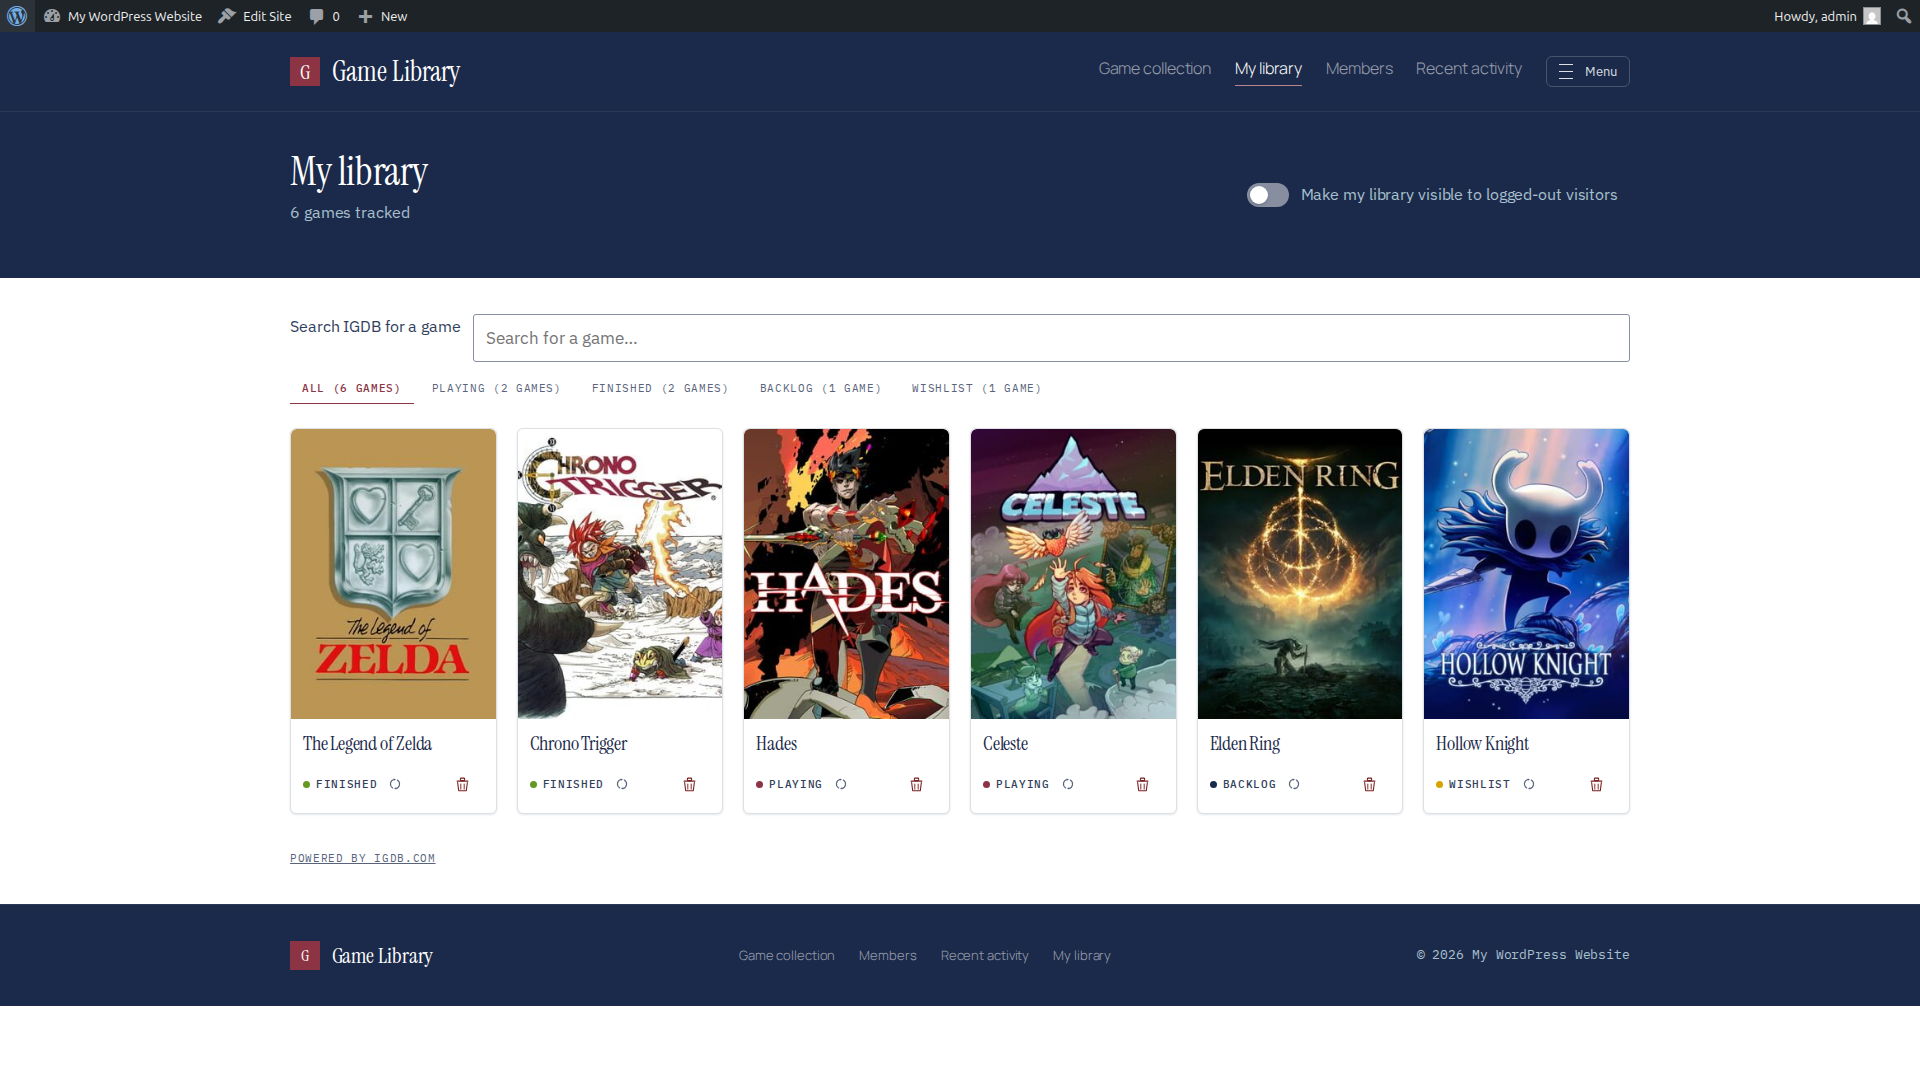Image resolution: width=1920 pixels, height=1080 pixels.
Task: Open Game collection in header nav
Action: point(1154,69)
